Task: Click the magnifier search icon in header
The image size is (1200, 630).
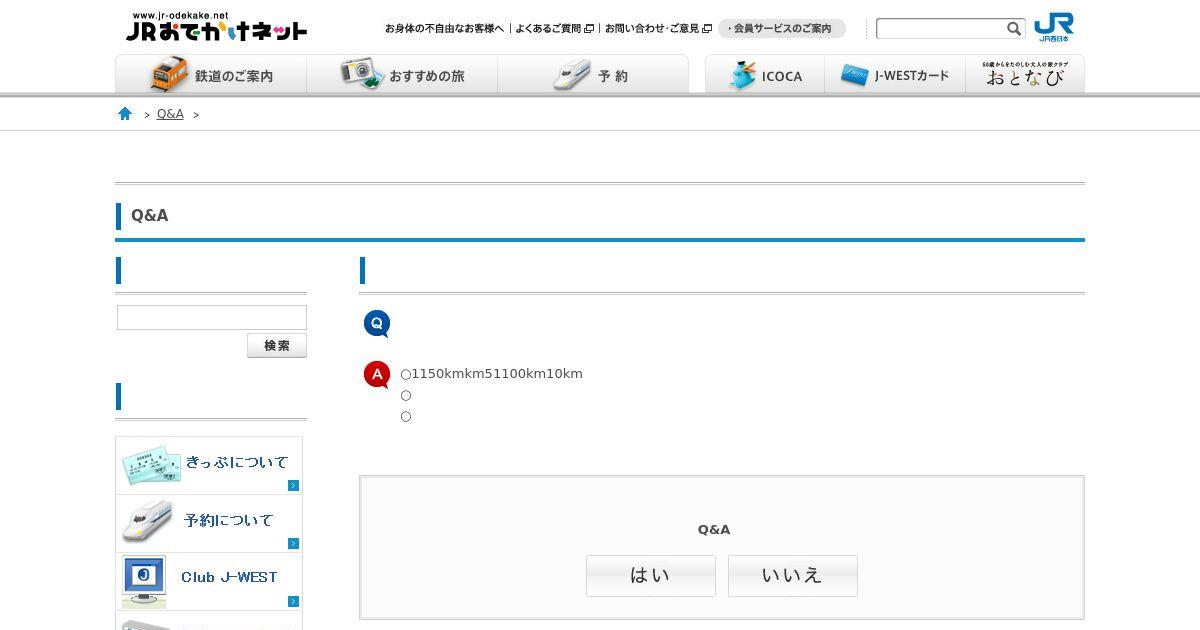Action: [1014, 29]
